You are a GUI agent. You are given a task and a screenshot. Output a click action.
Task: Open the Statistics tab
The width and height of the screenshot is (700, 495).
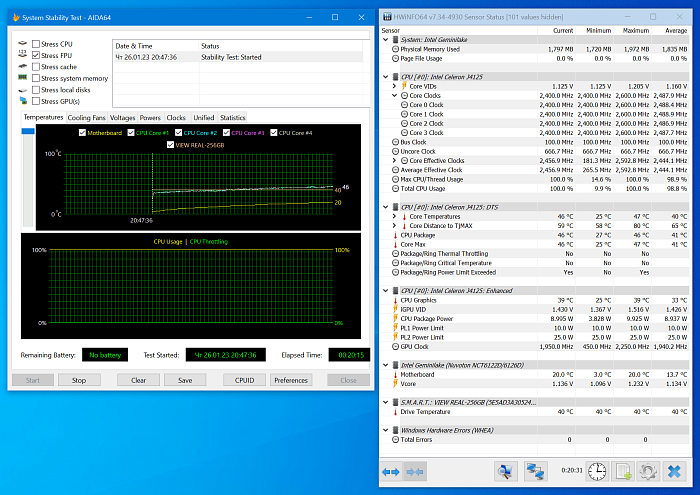(x=233, y=118)
